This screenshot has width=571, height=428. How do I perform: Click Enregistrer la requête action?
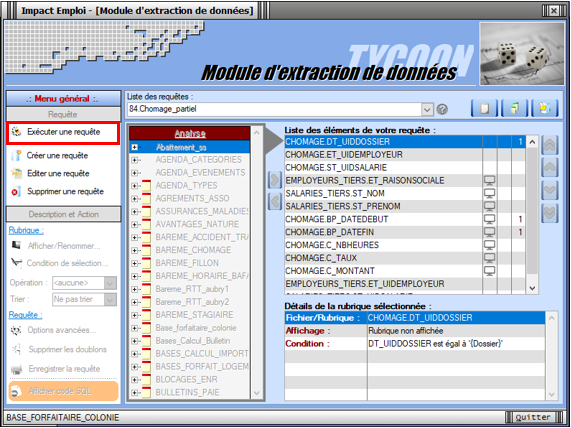[64, 369]
